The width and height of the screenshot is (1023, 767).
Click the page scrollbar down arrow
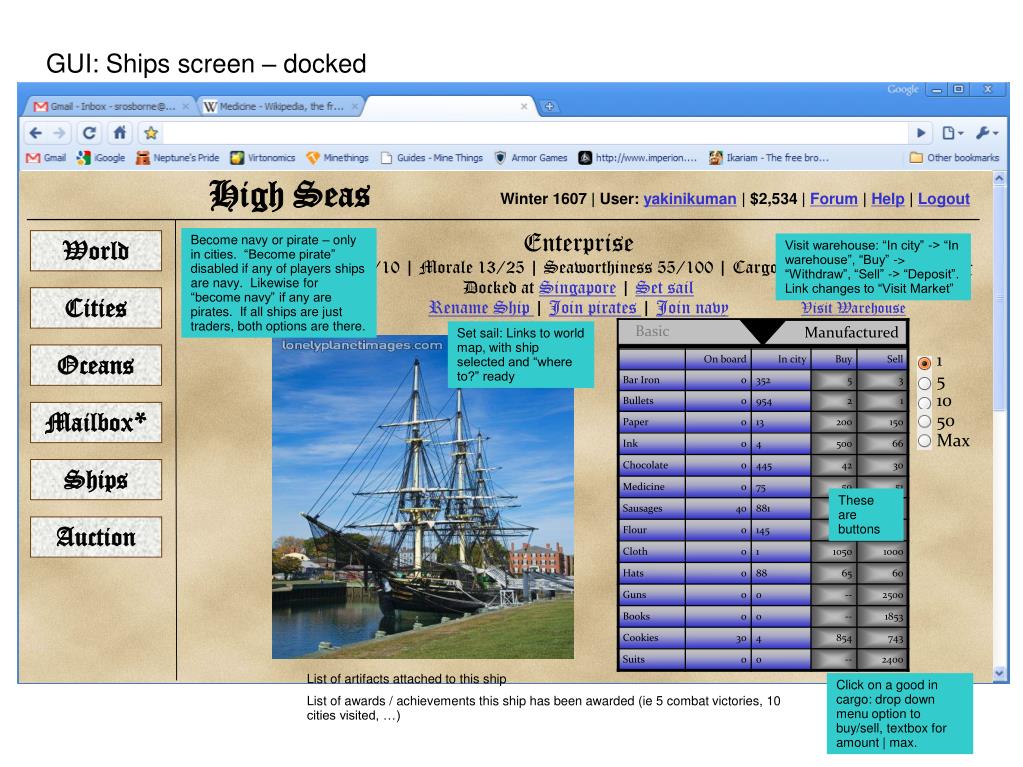[x=999, y=673]
